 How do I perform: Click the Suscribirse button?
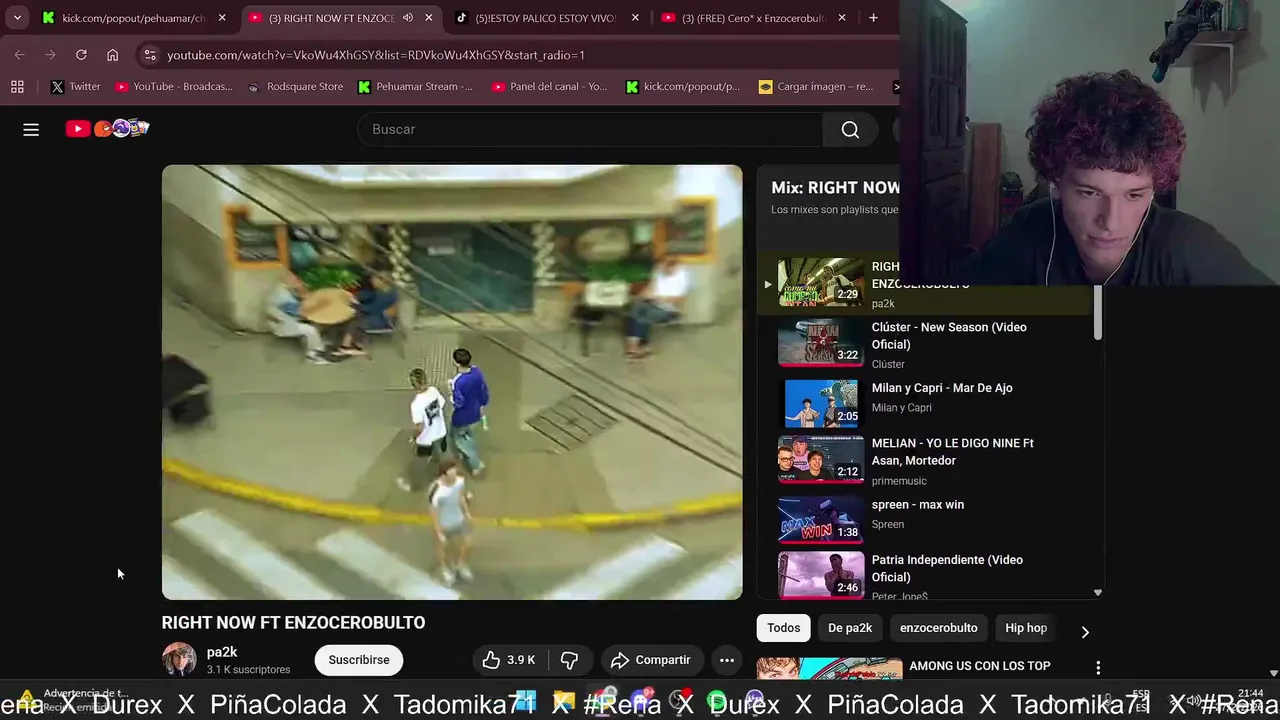tap(359, 660)
